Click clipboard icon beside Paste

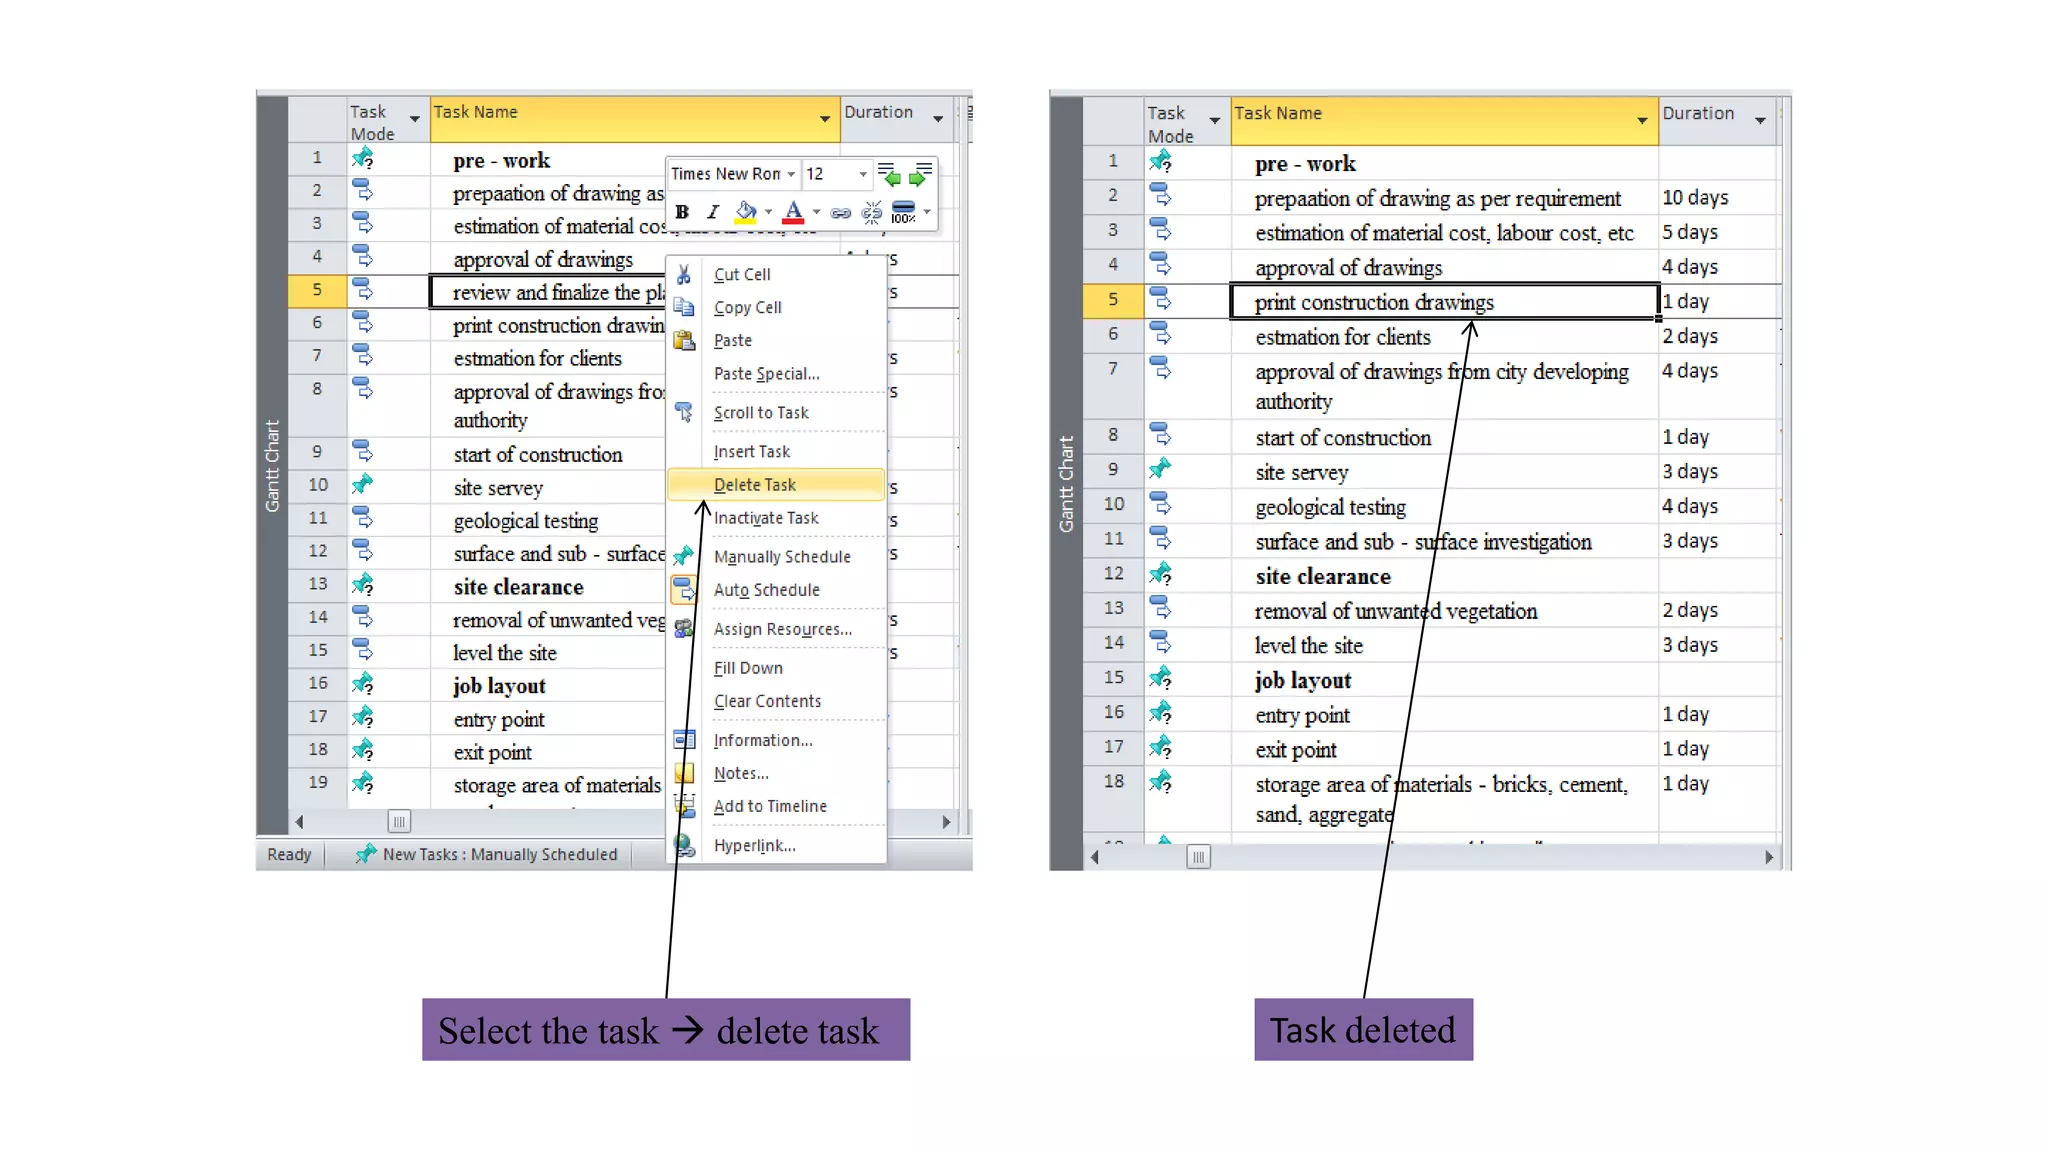684,340
